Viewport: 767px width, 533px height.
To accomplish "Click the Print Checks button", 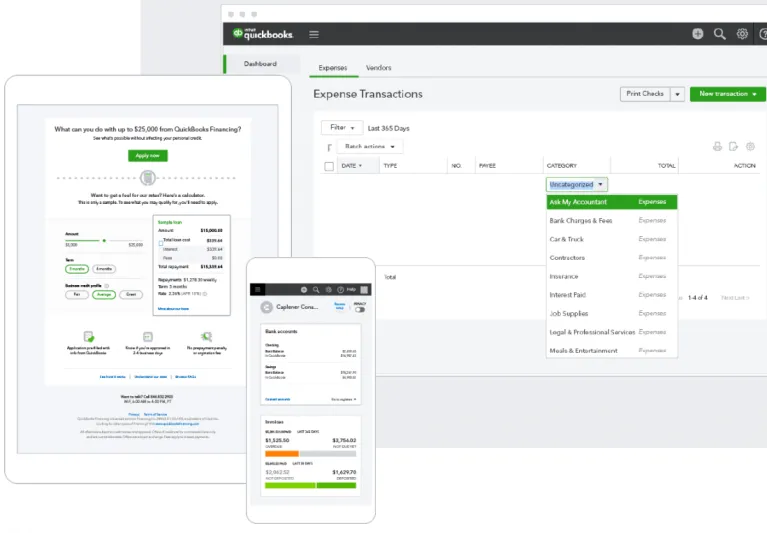I will pyautogui.click(x=645, y=94).
